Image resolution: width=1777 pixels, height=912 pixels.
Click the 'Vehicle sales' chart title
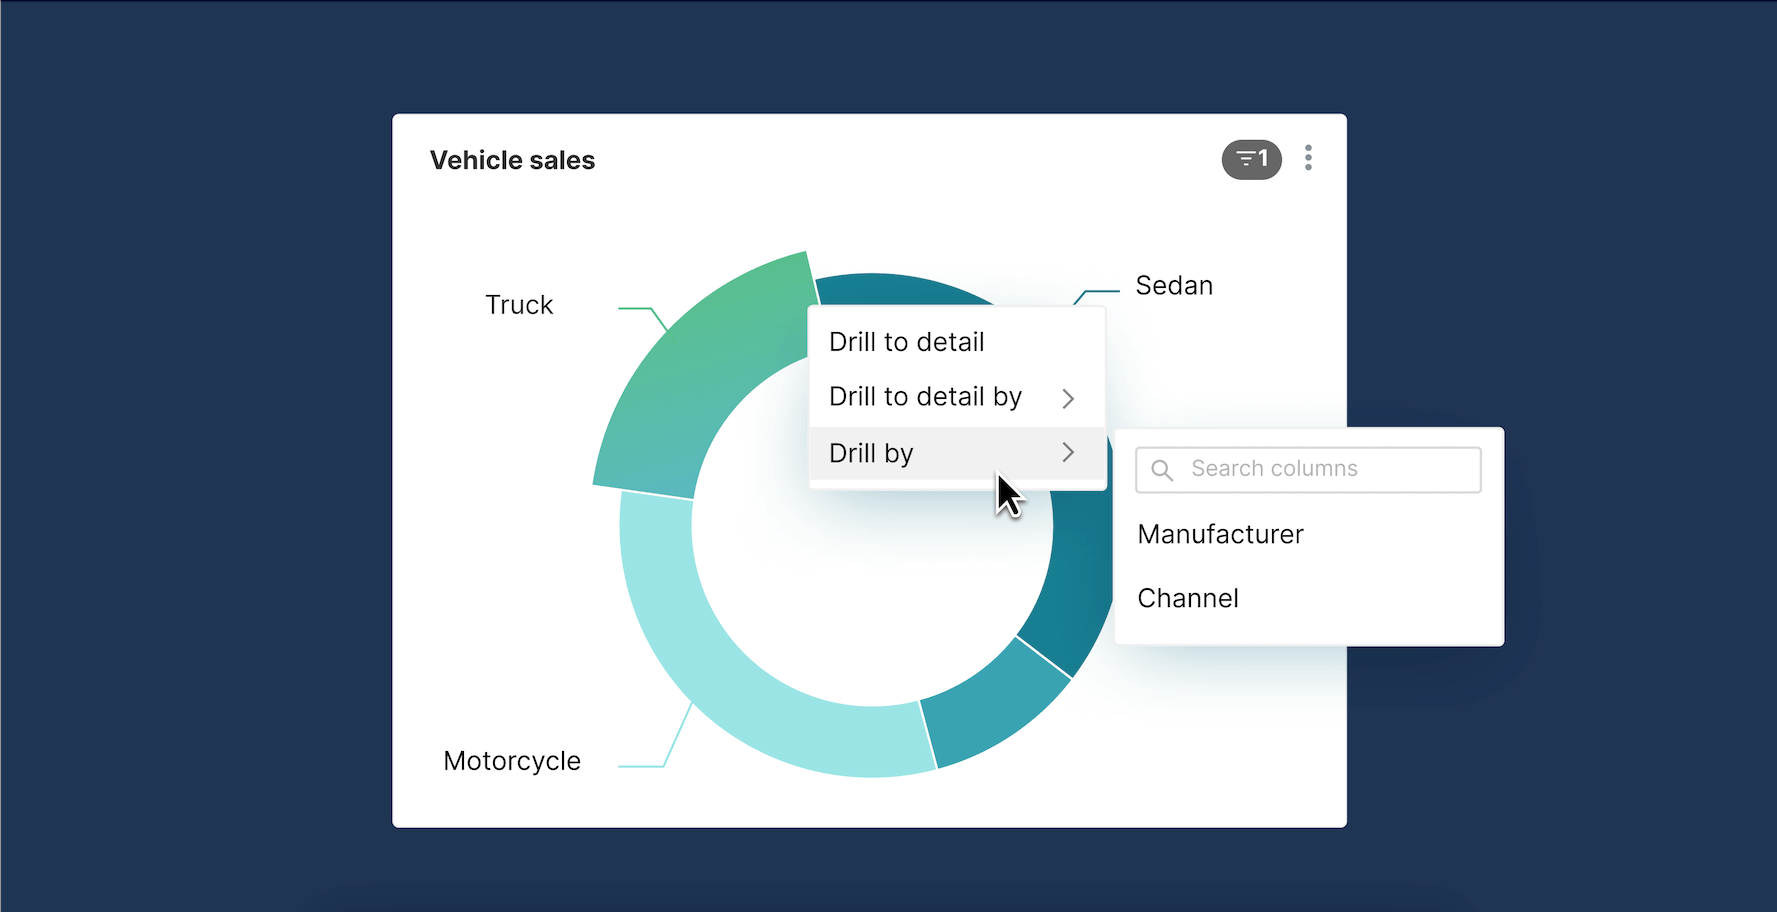point(512,160)
